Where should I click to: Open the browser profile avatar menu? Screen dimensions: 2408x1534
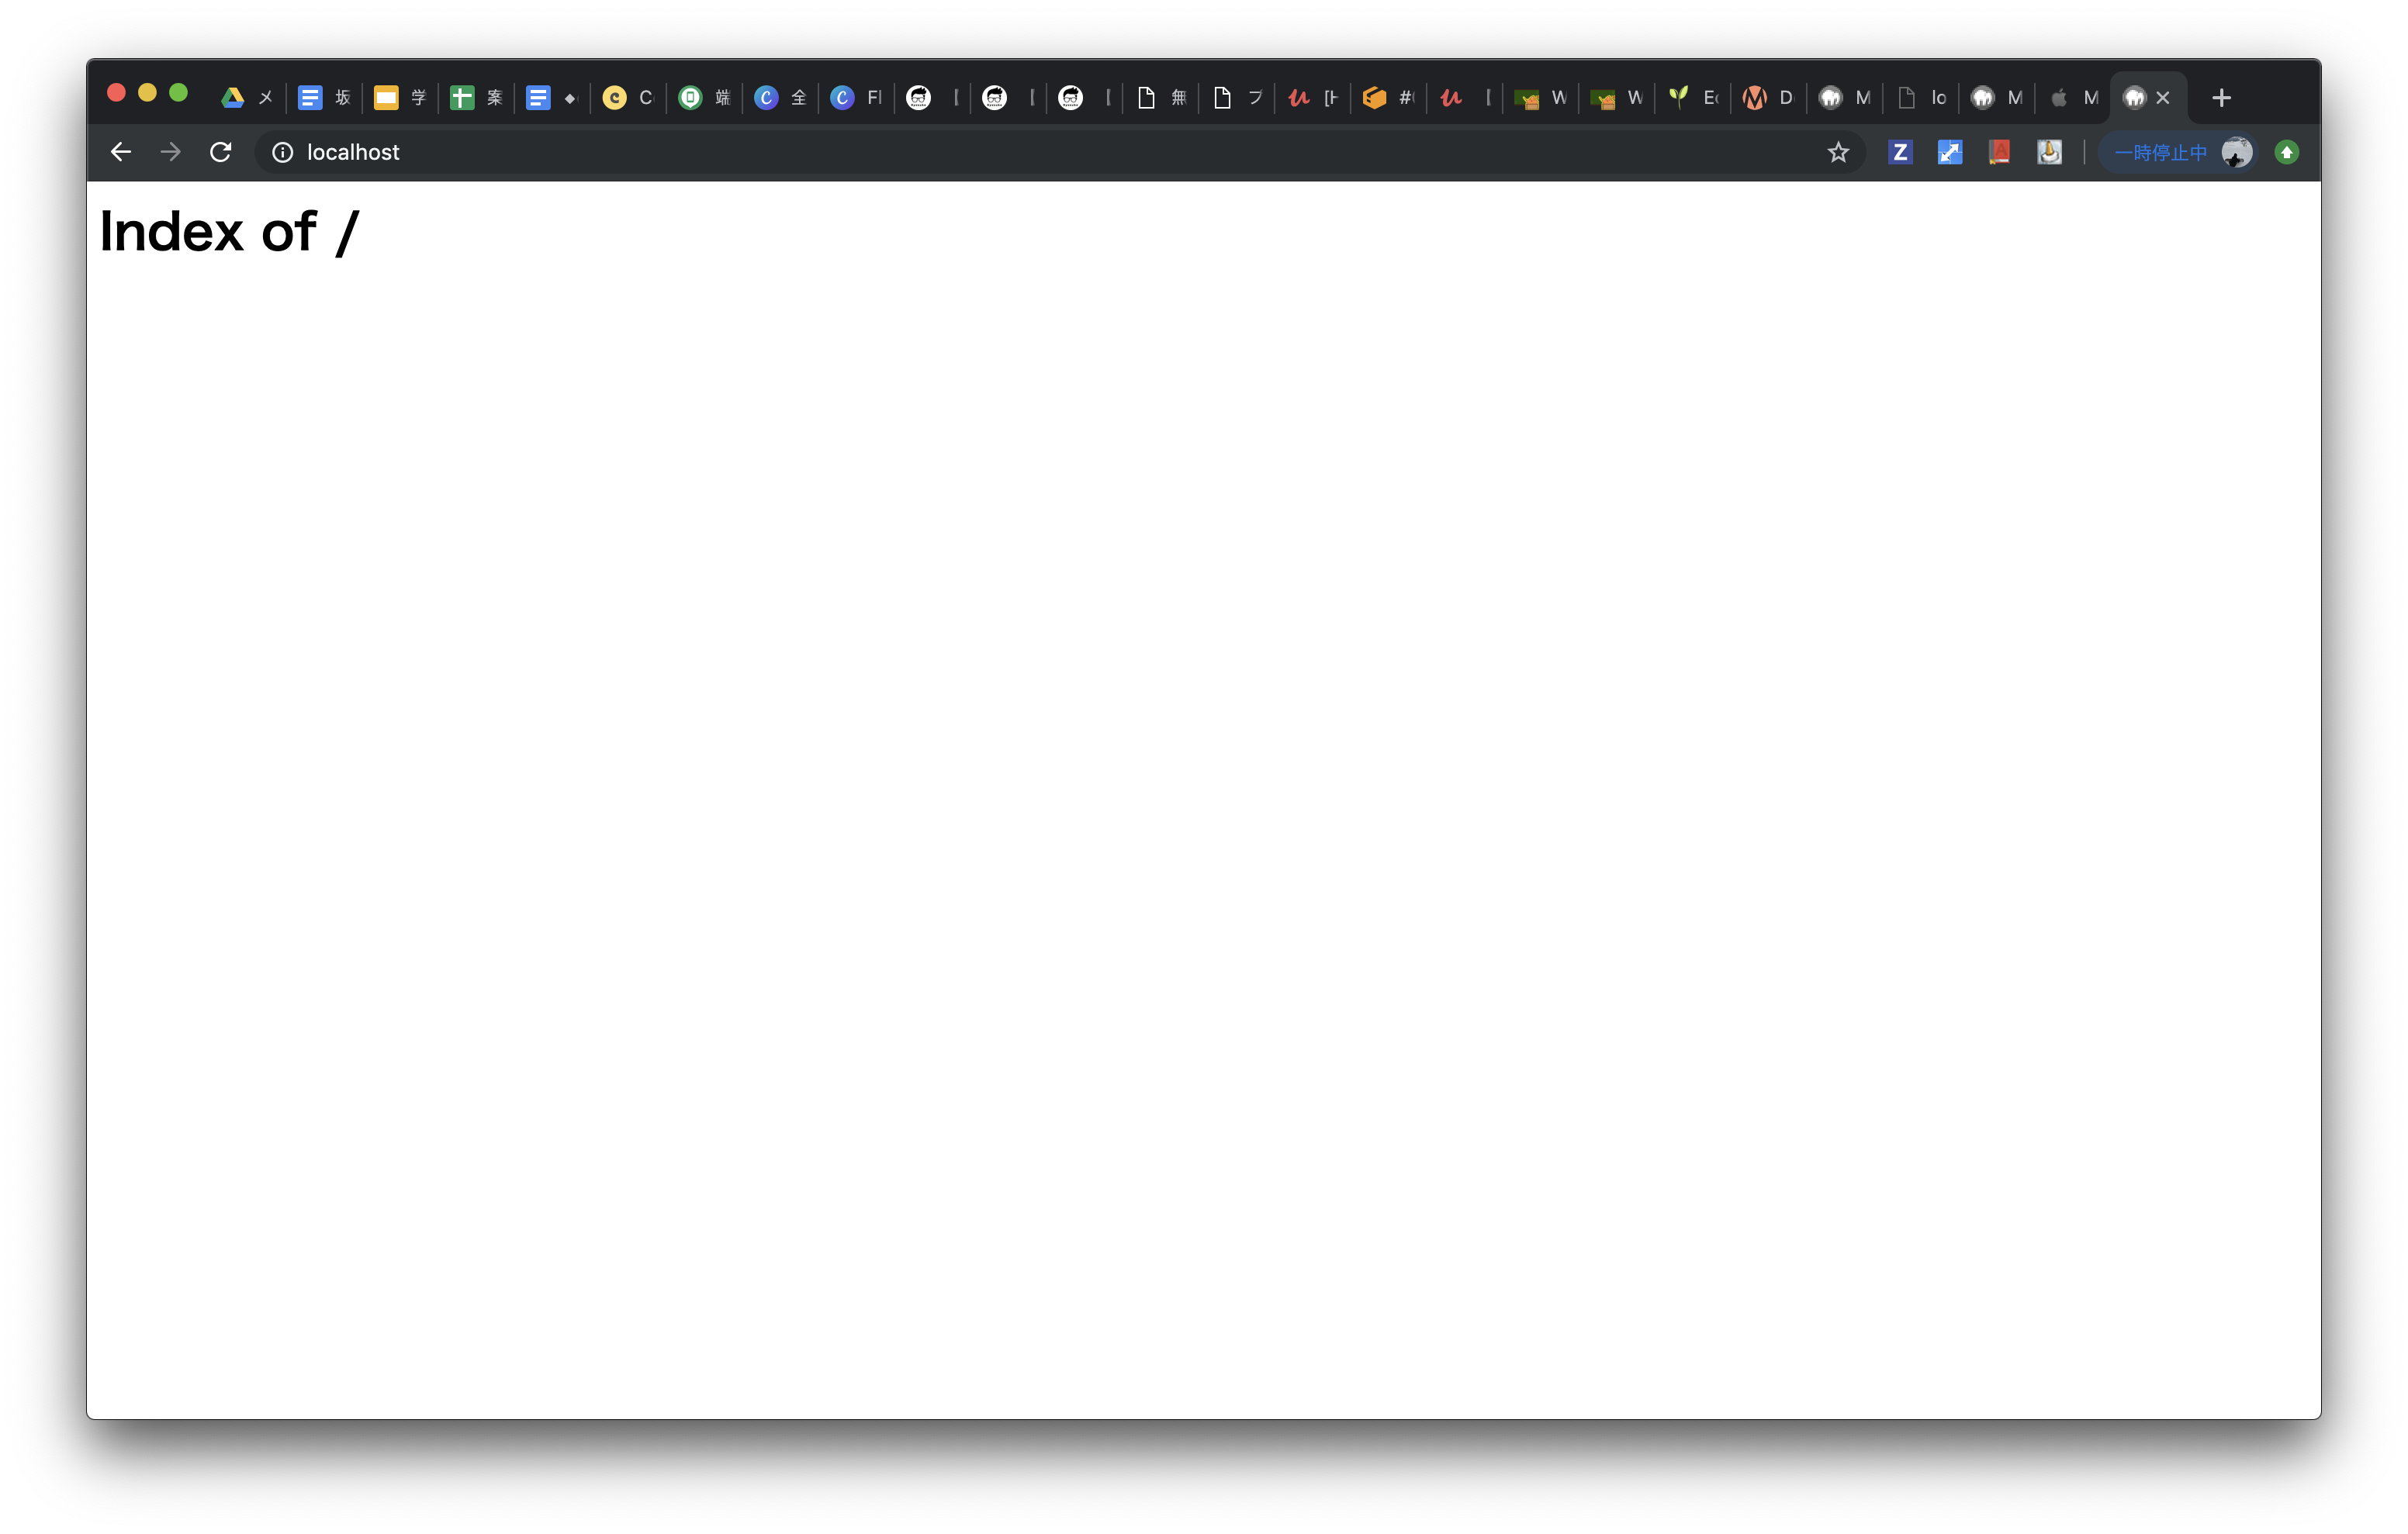point(2237,152)
